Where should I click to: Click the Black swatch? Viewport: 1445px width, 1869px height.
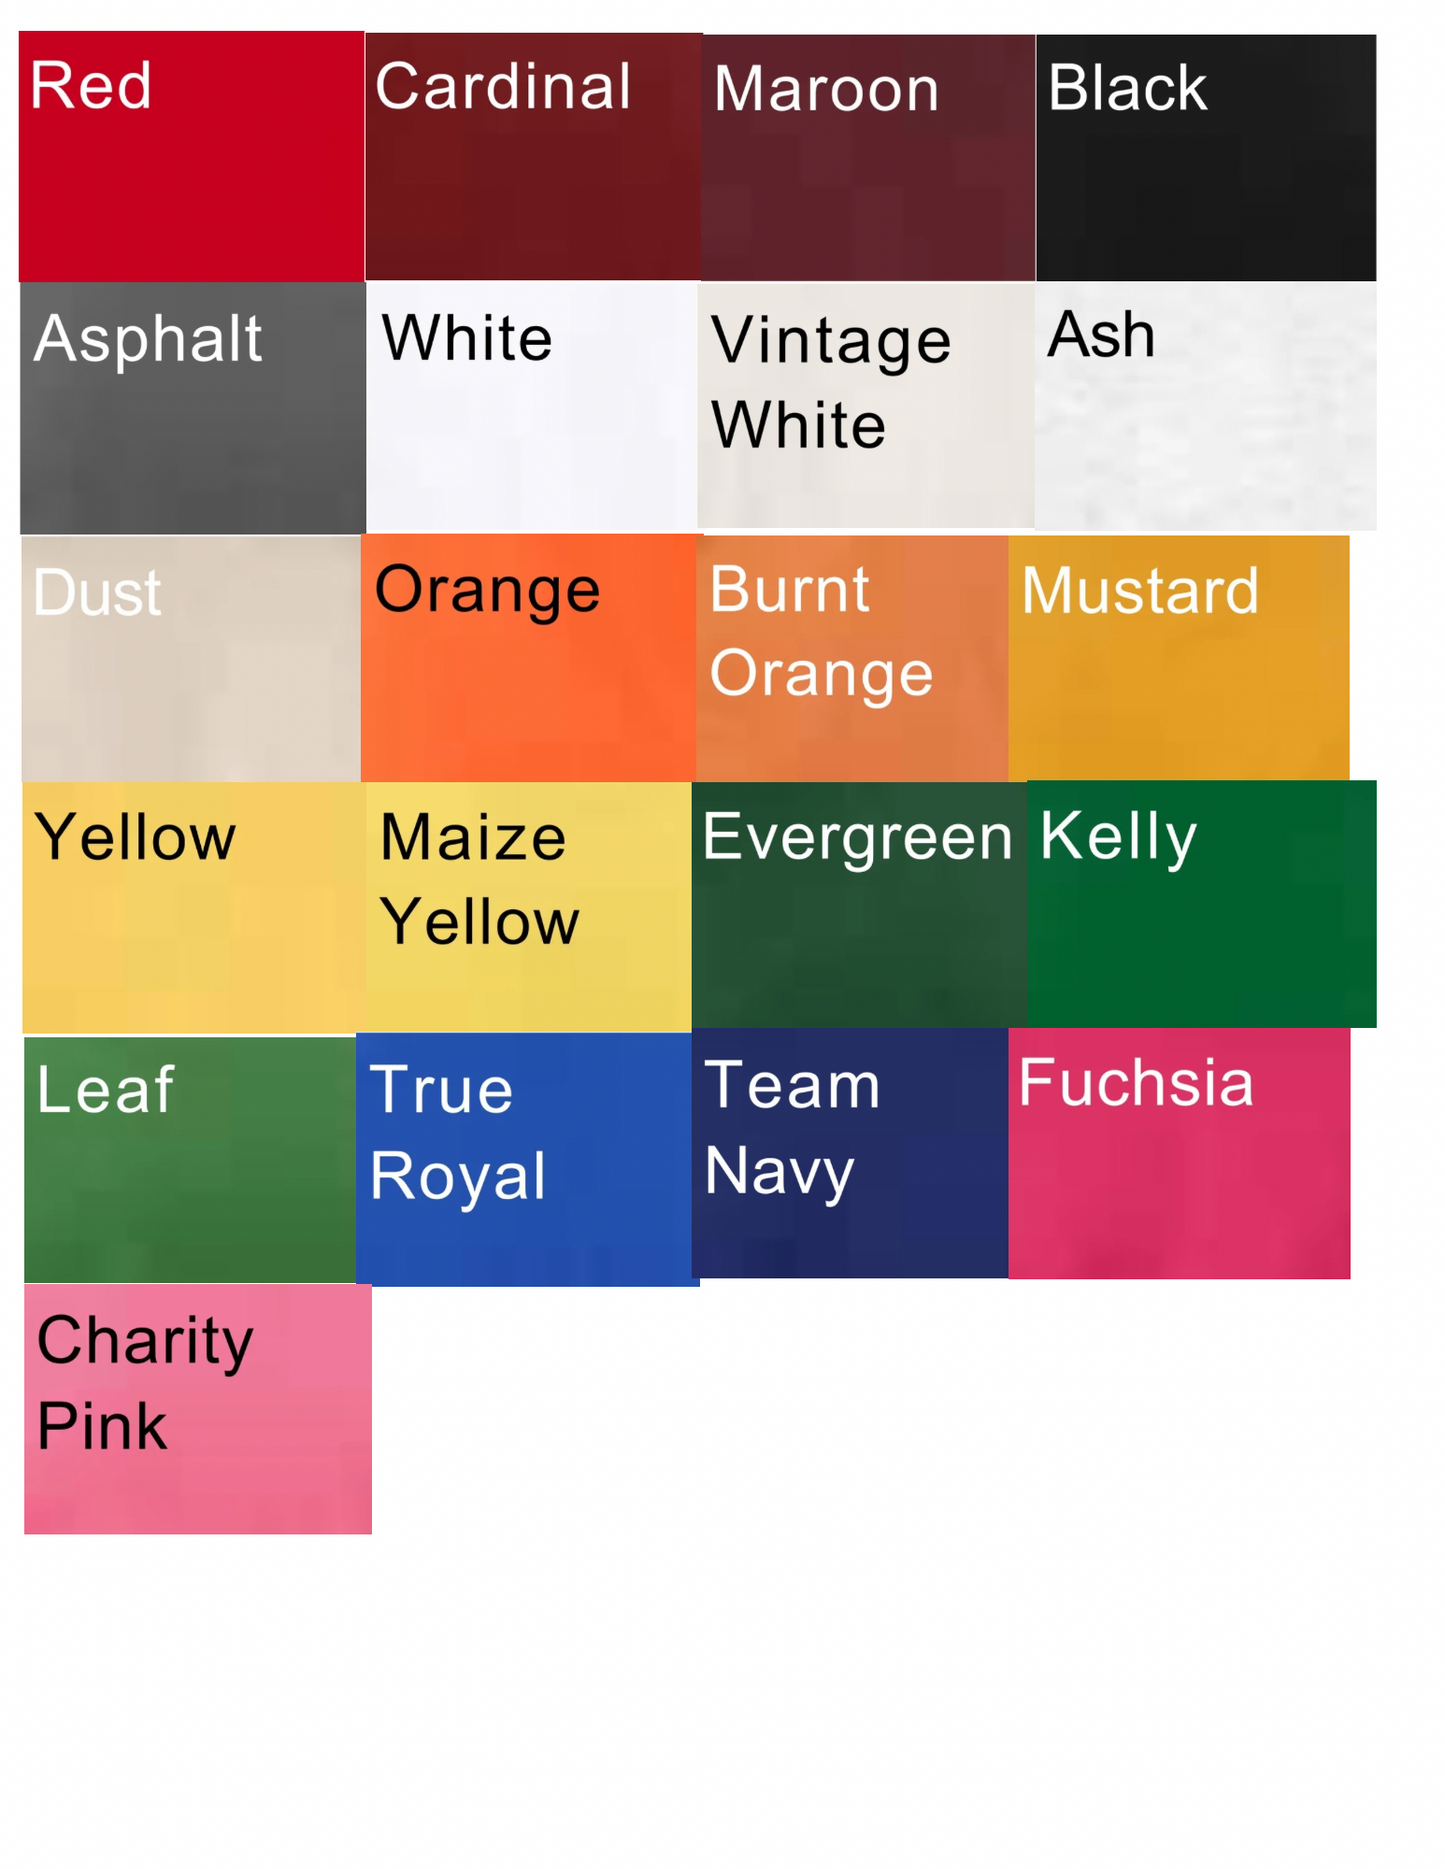click(1206, 158)
